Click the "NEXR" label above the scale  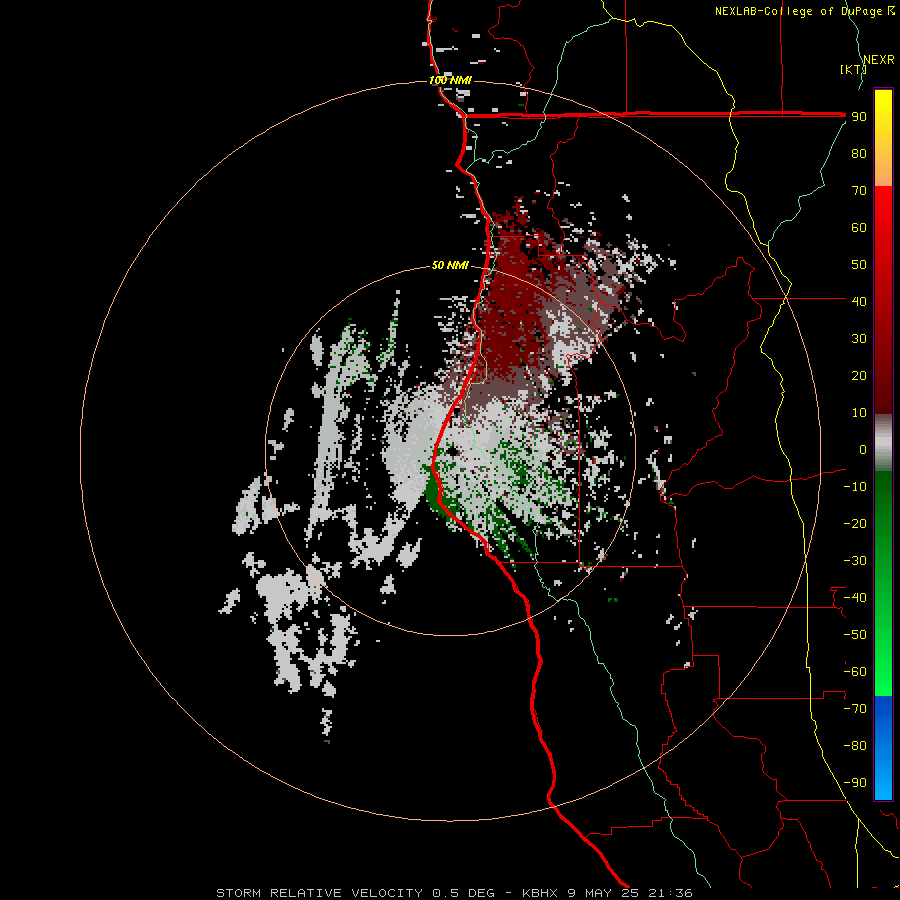pyautogui.click(x=879, y=60)
